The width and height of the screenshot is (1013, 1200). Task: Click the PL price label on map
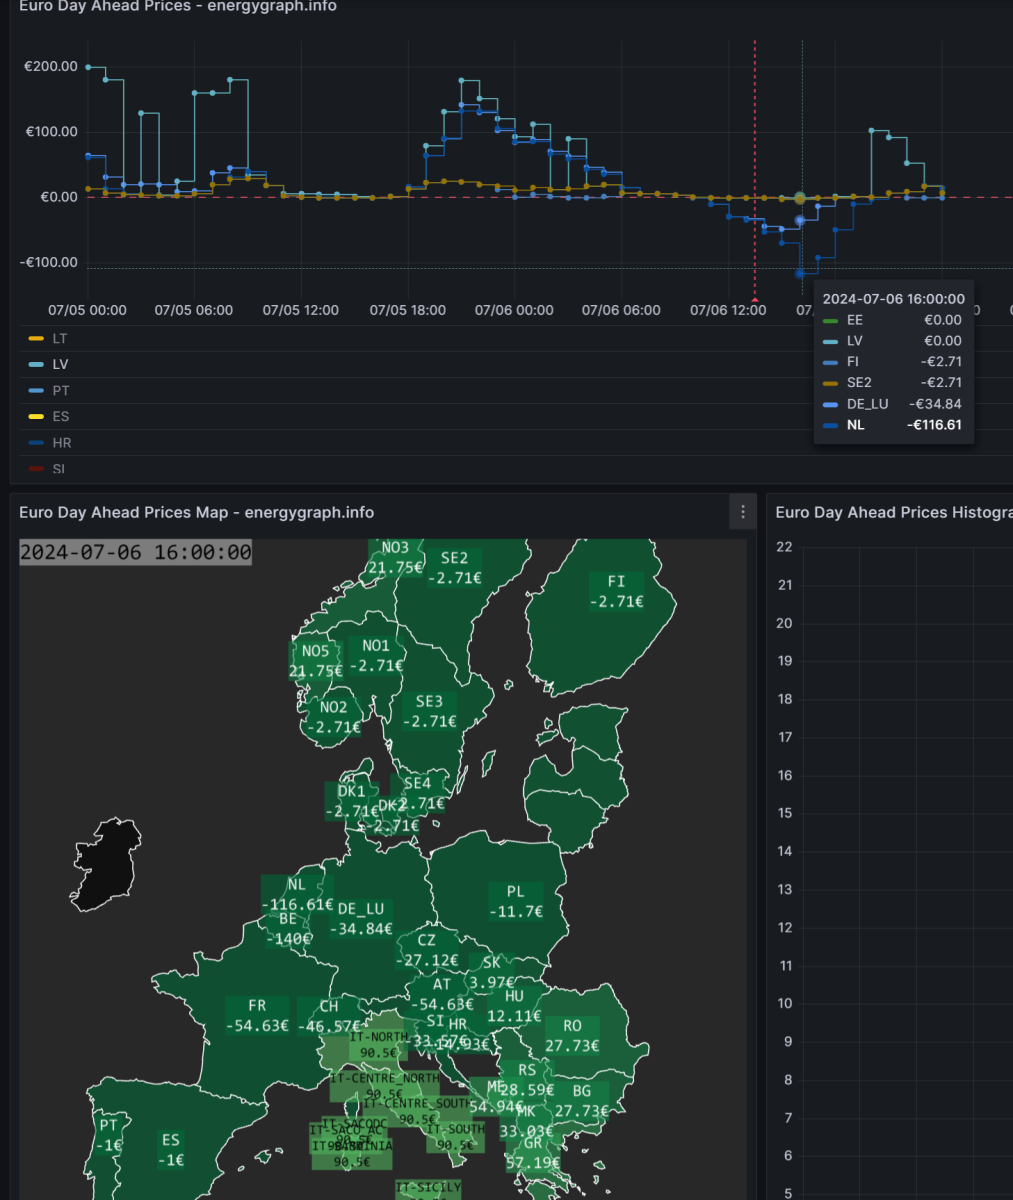(516, 911)
